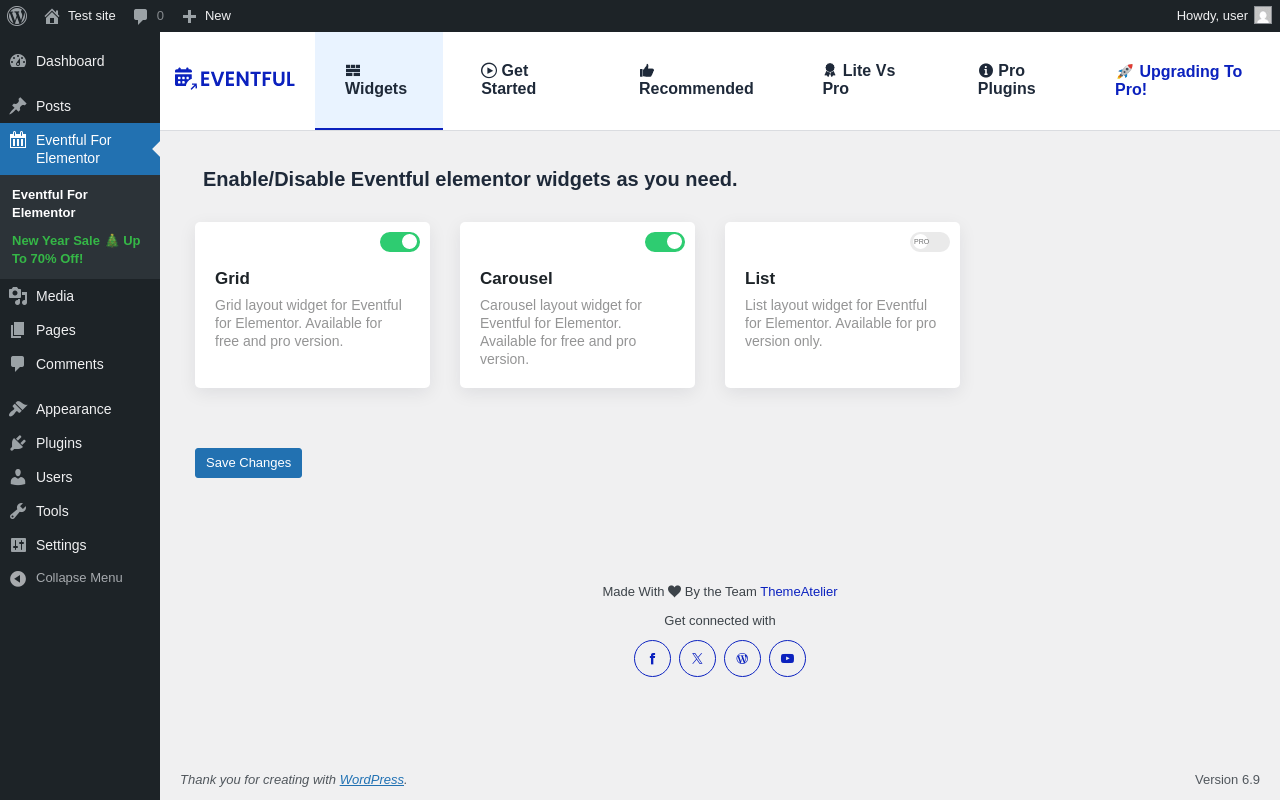This screenshot has width=1280, height=800.
Task: Click the Settings sliders icon
Action: [18, 545]
